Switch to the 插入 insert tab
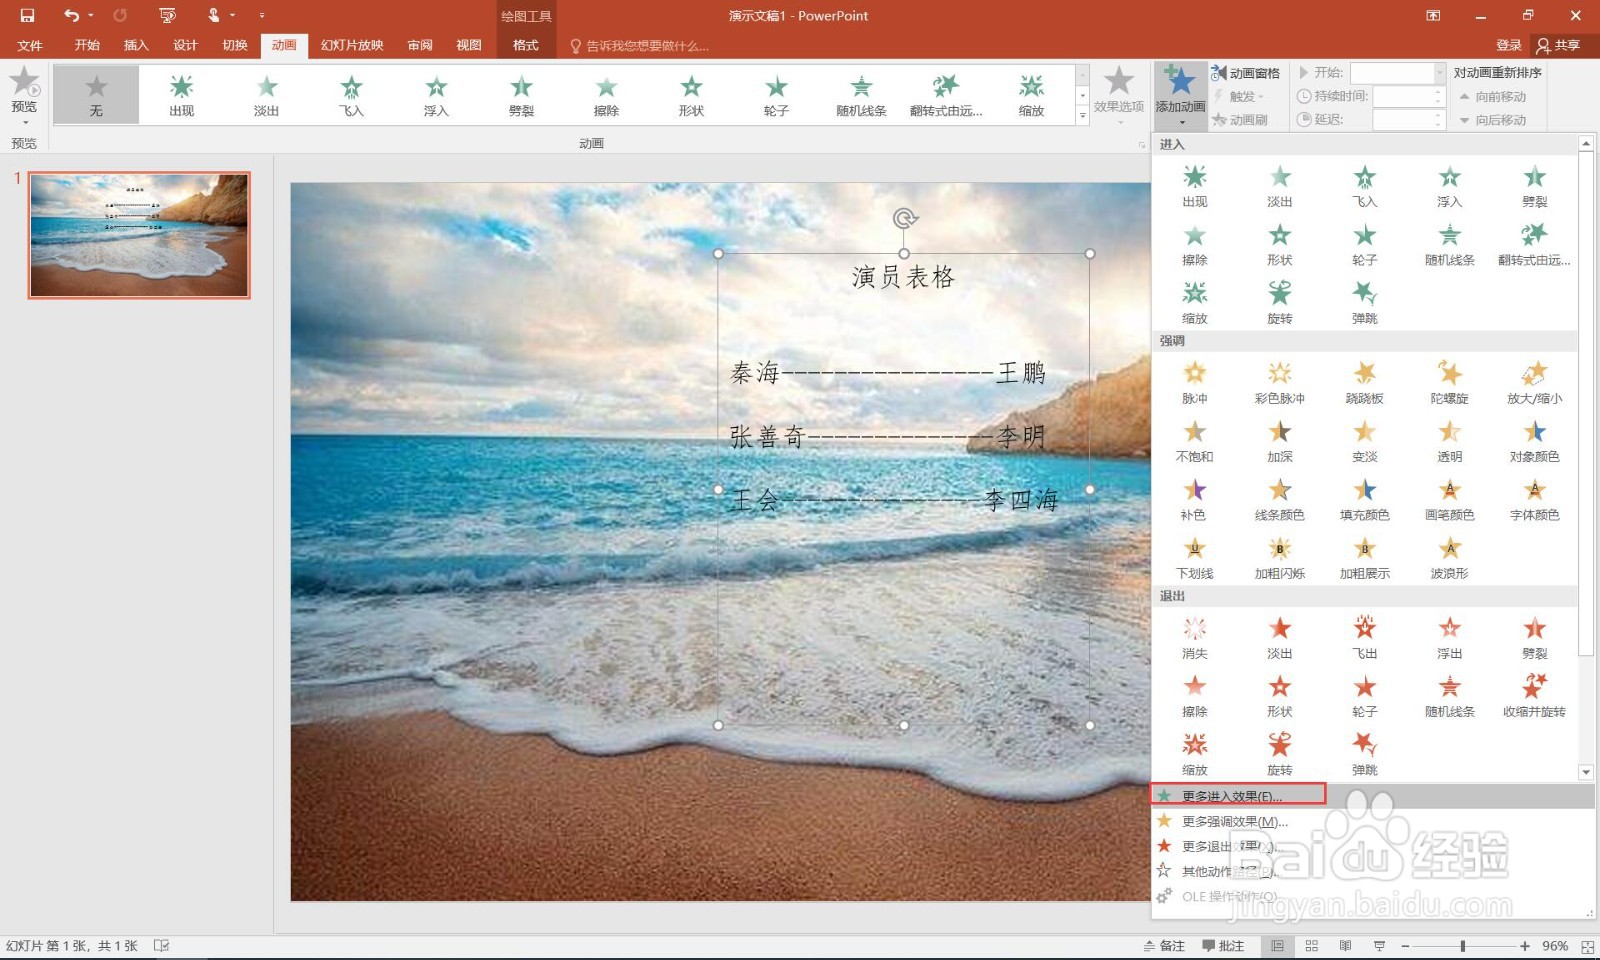The image size is (1600, 960). (136, 45)
